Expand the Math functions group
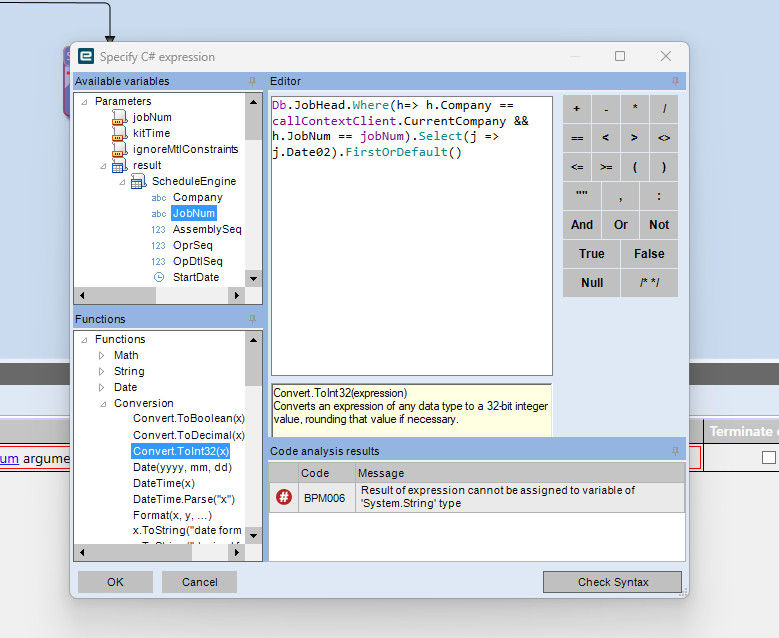The width and height of the screenshot is (779, 638). tap(101, 355)
